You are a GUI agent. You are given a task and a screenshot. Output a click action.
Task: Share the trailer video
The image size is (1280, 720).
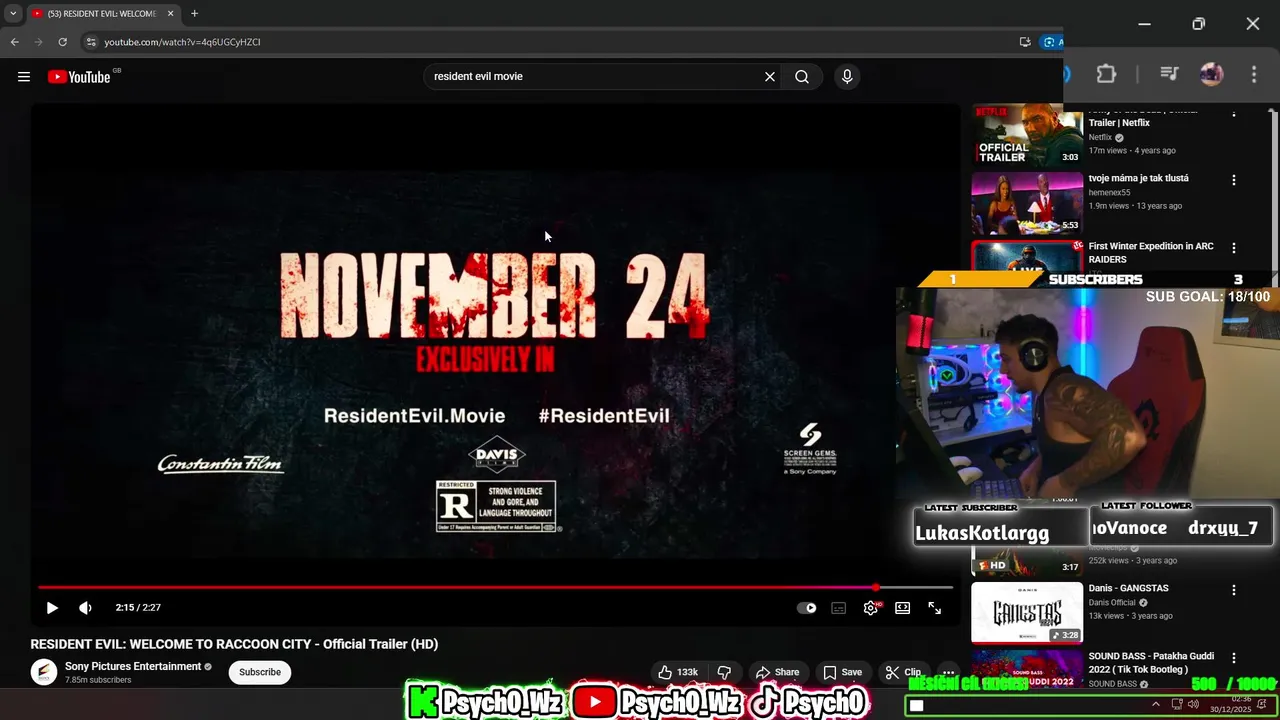pyautogui.click(x=777, y=672)
